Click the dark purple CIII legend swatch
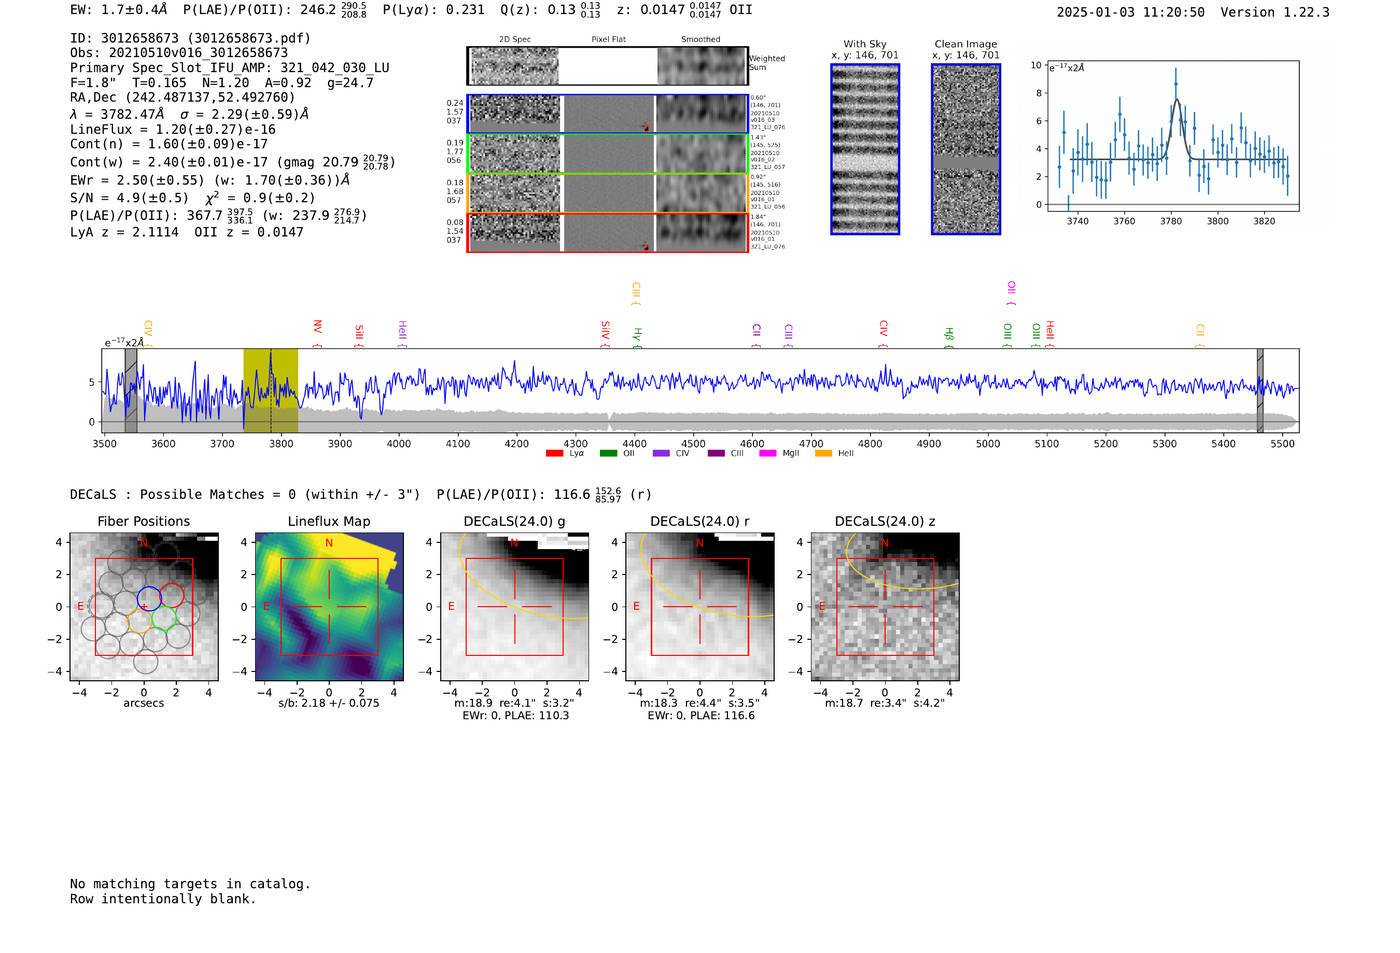Screen dimensions: 1400x953 click(x=716, y=454)
